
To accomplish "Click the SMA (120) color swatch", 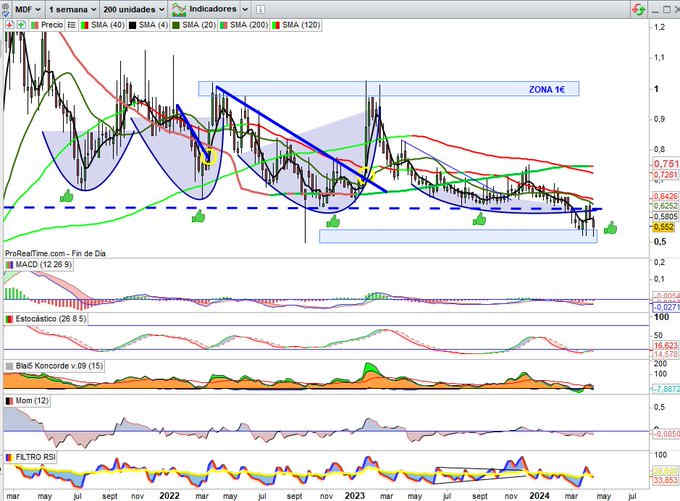I will pos(275,25).
